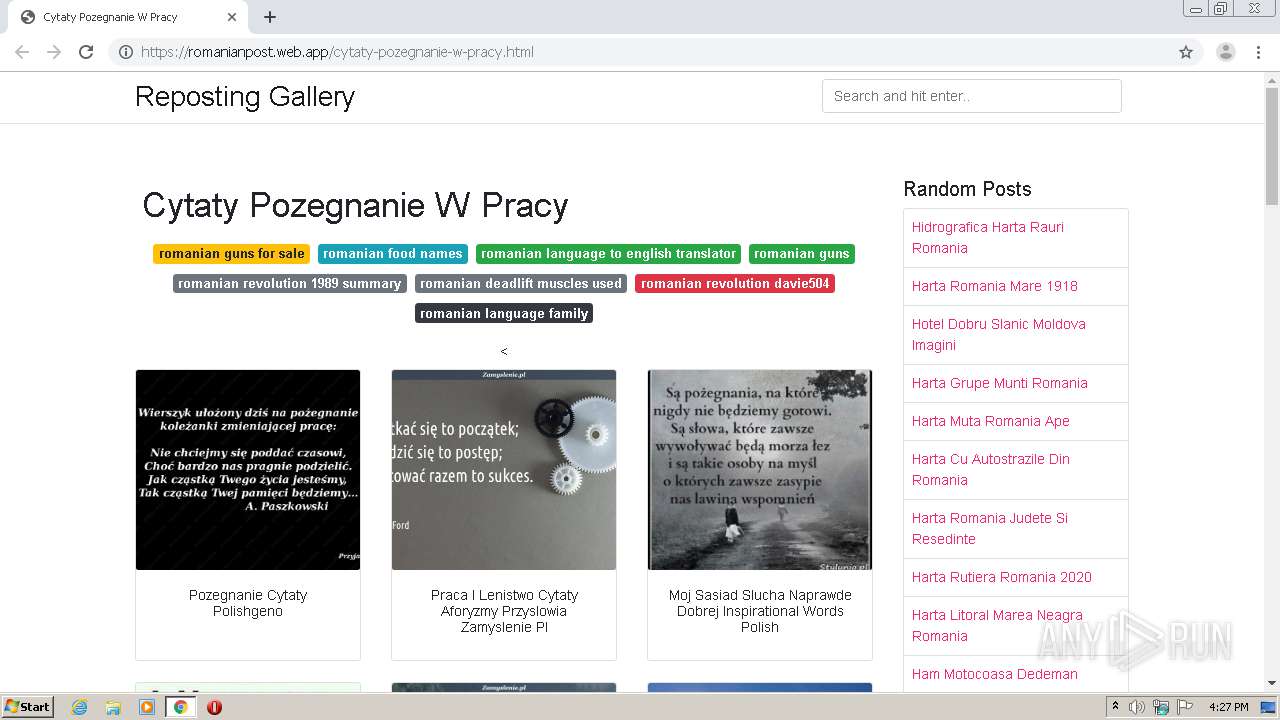Image resolution: width=1280 pixels, height=720 pixels.
Task: Bookmark this page with the star icon
Action: 1186,52
